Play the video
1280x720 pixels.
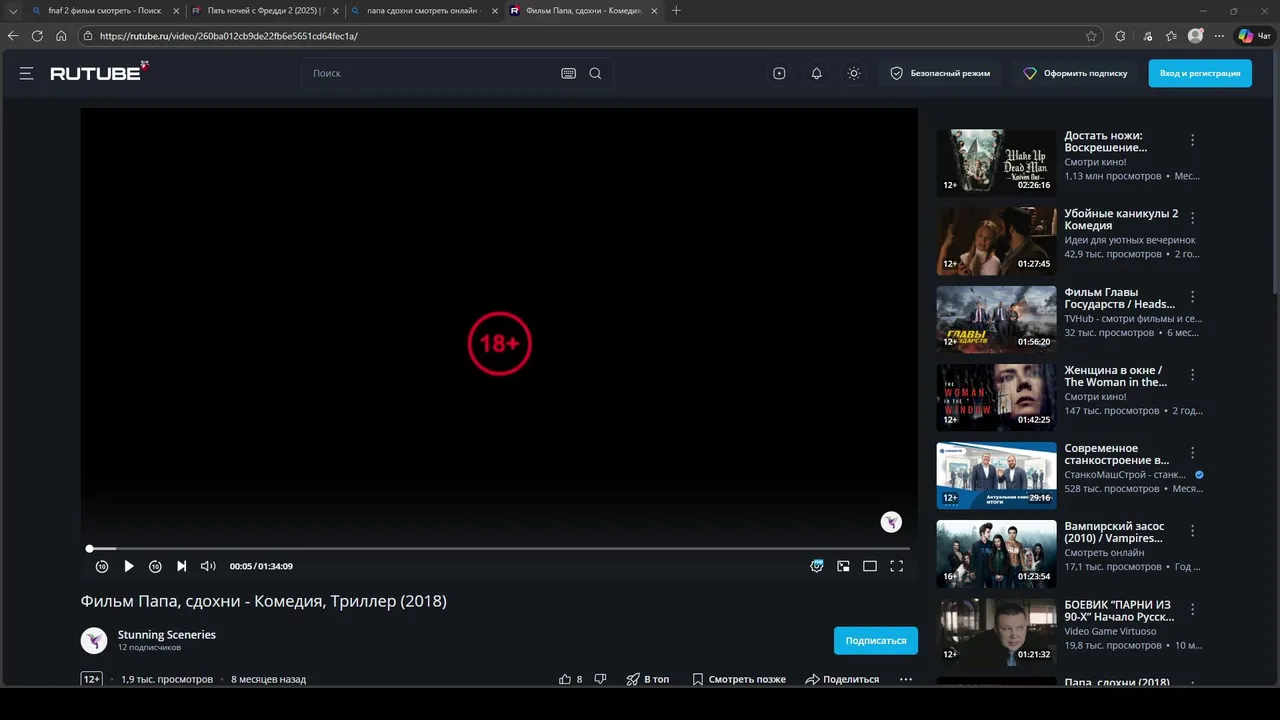(x=129, y=566)
